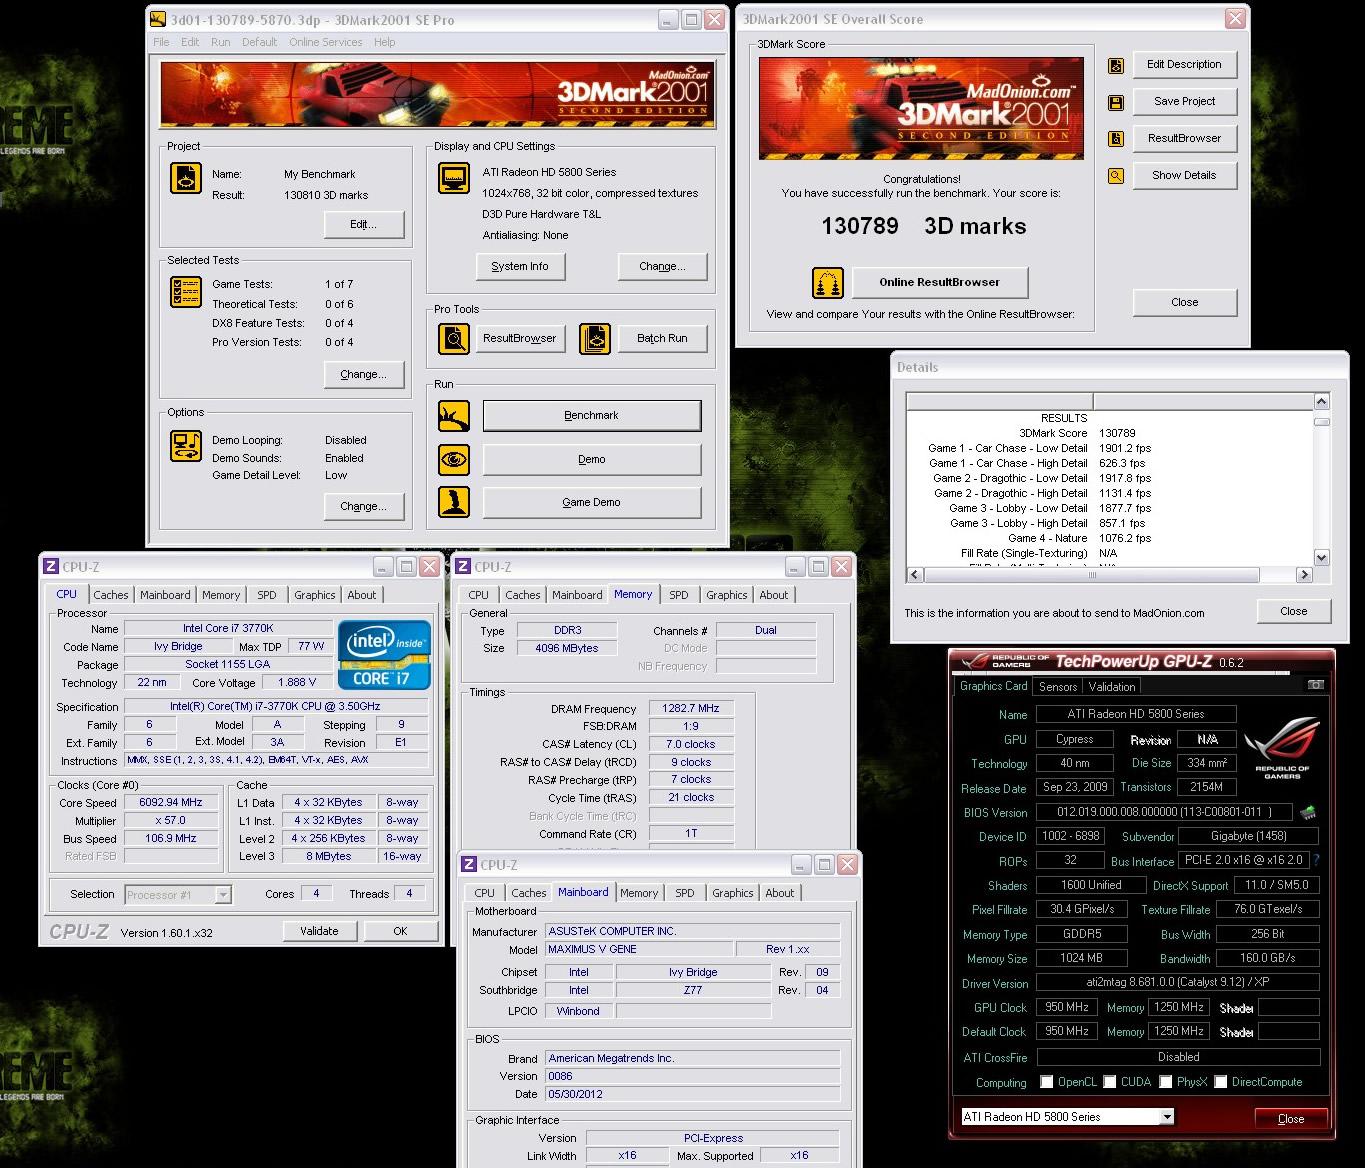Click the Display and CPU Settings monitor icon
This screenshot has height=1168, width=1365.
454,178
